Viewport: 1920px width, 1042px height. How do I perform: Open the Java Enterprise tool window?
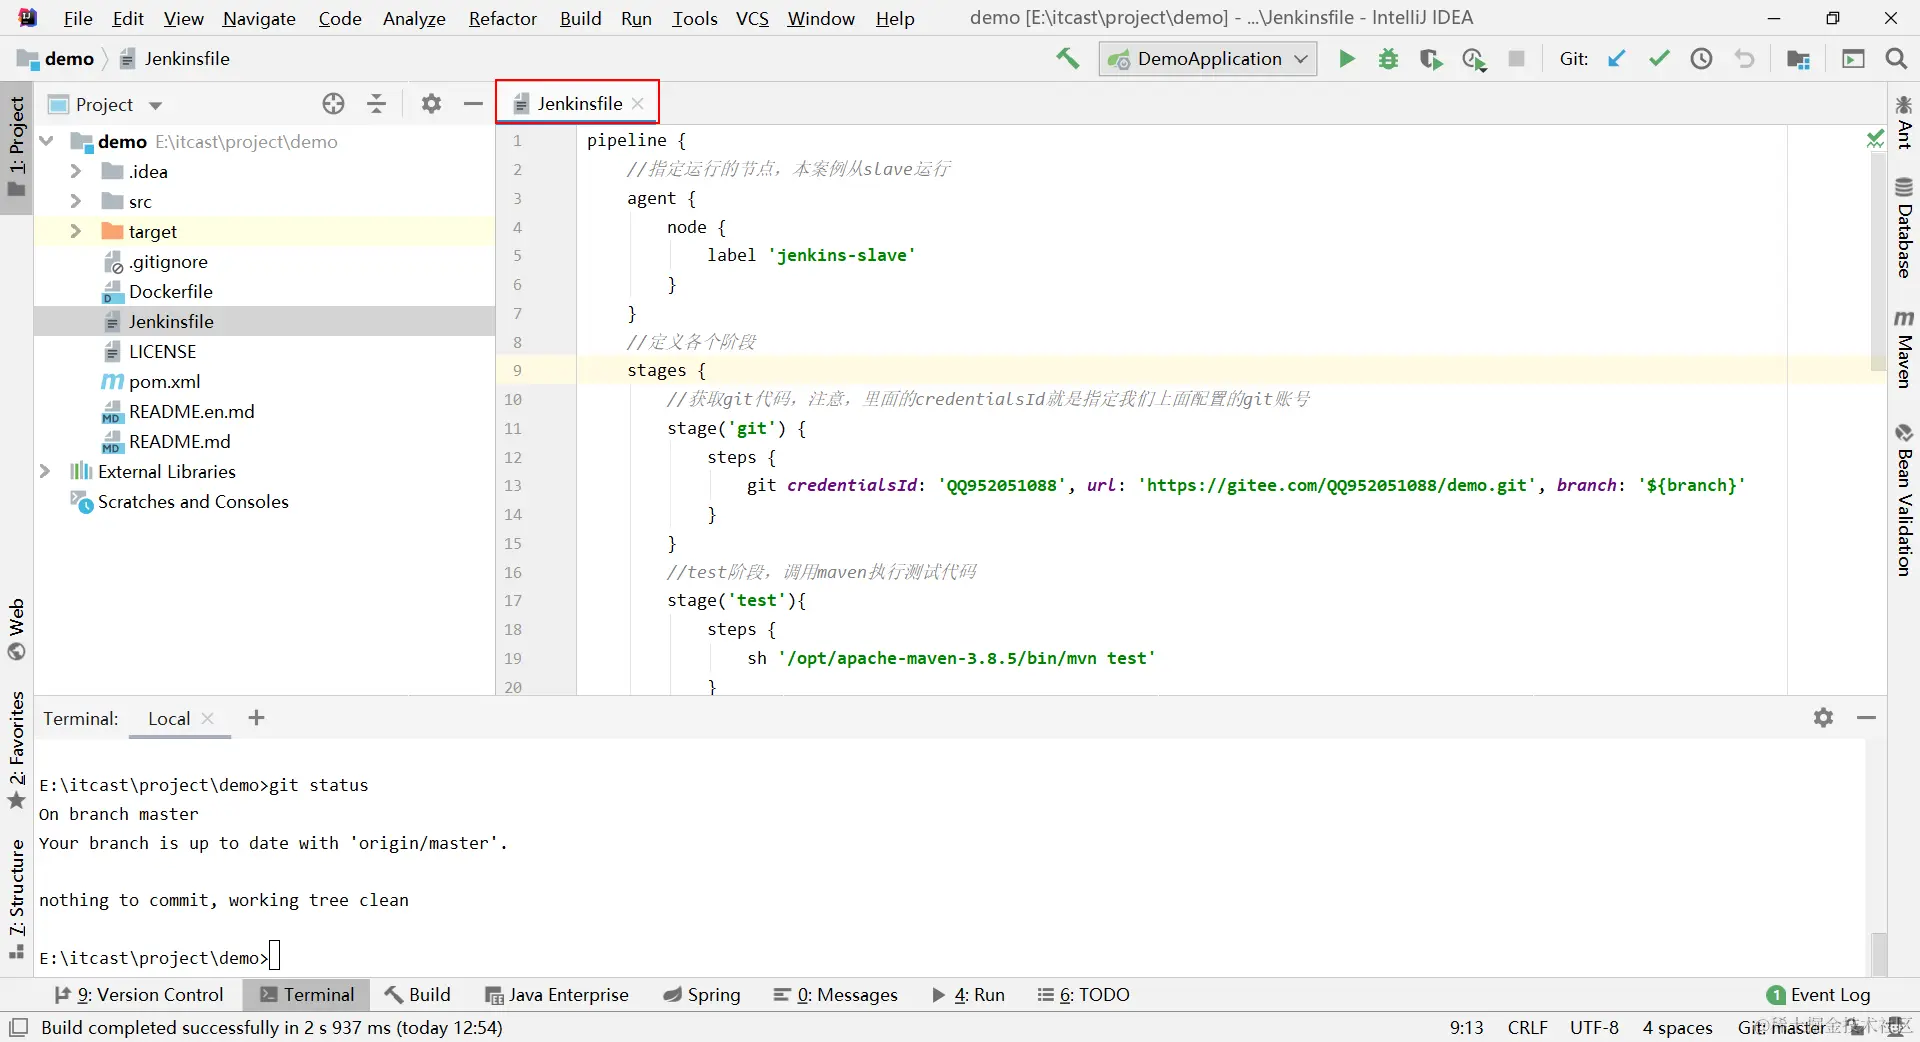557,994
